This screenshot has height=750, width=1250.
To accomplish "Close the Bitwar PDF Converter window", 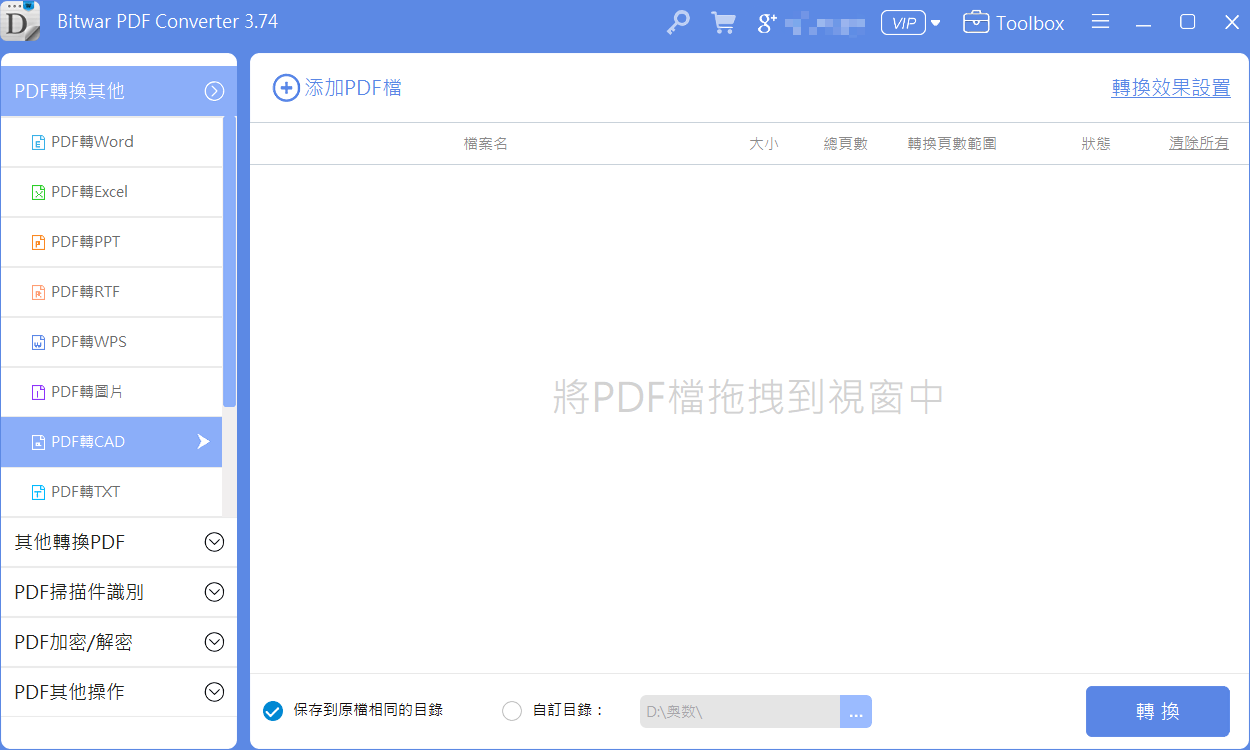I will (1229, 22).
